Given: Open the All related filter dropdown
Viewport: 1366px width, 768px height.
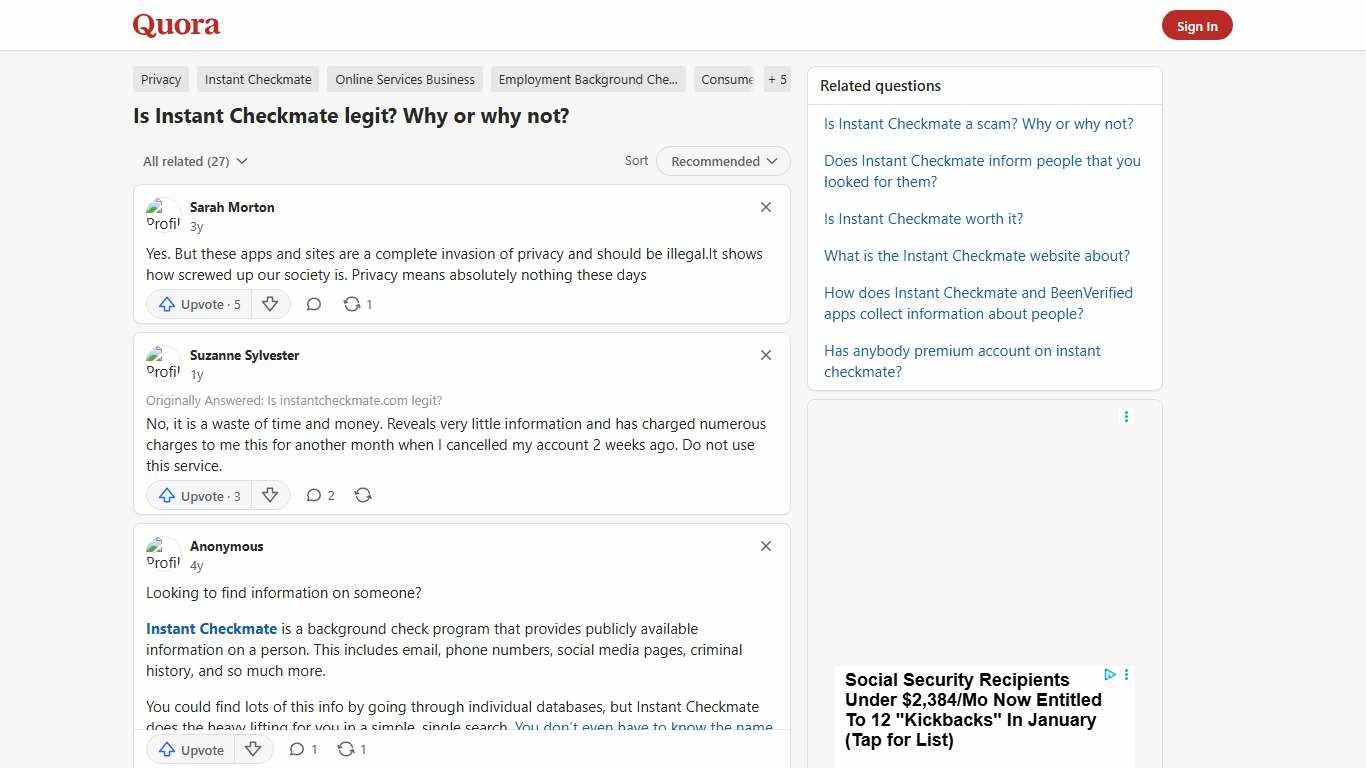Looking at the screenshot, I should click(x=194, y=161).
